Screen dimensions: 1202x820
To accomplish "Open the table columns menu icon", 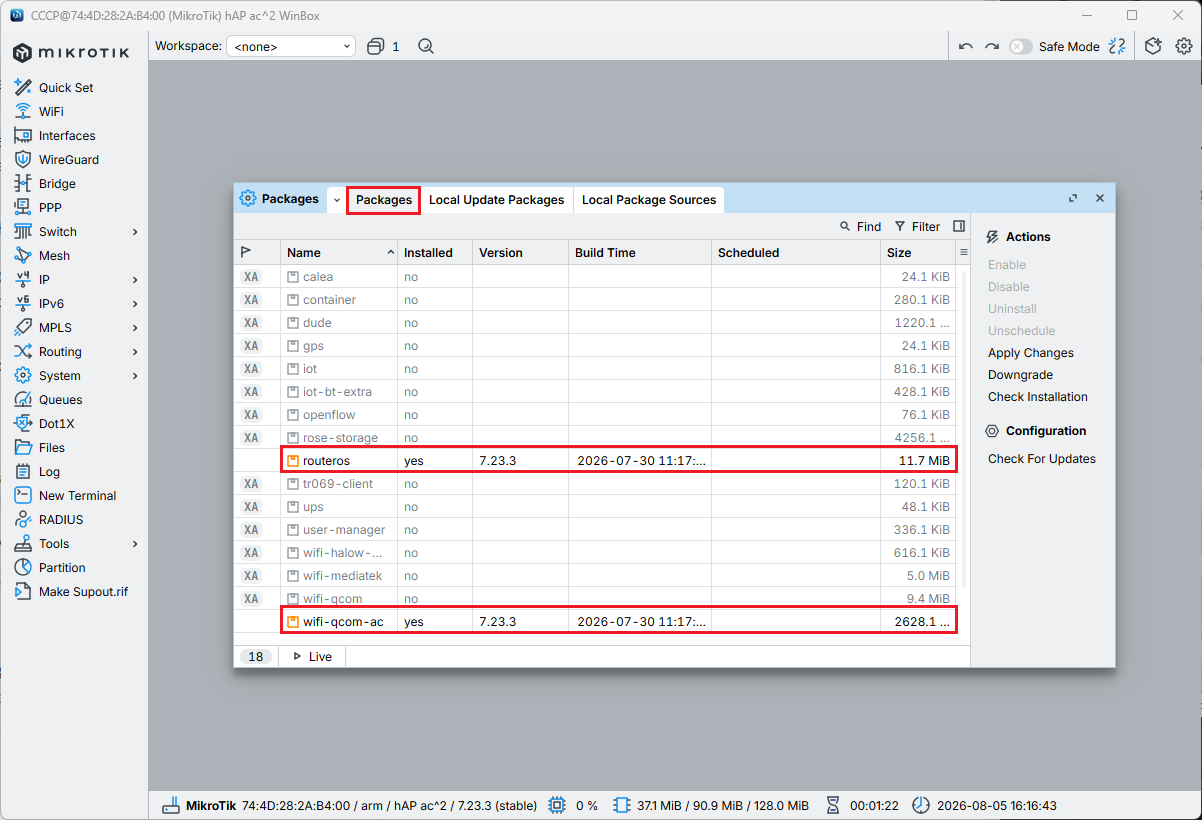I will [964, 253].
